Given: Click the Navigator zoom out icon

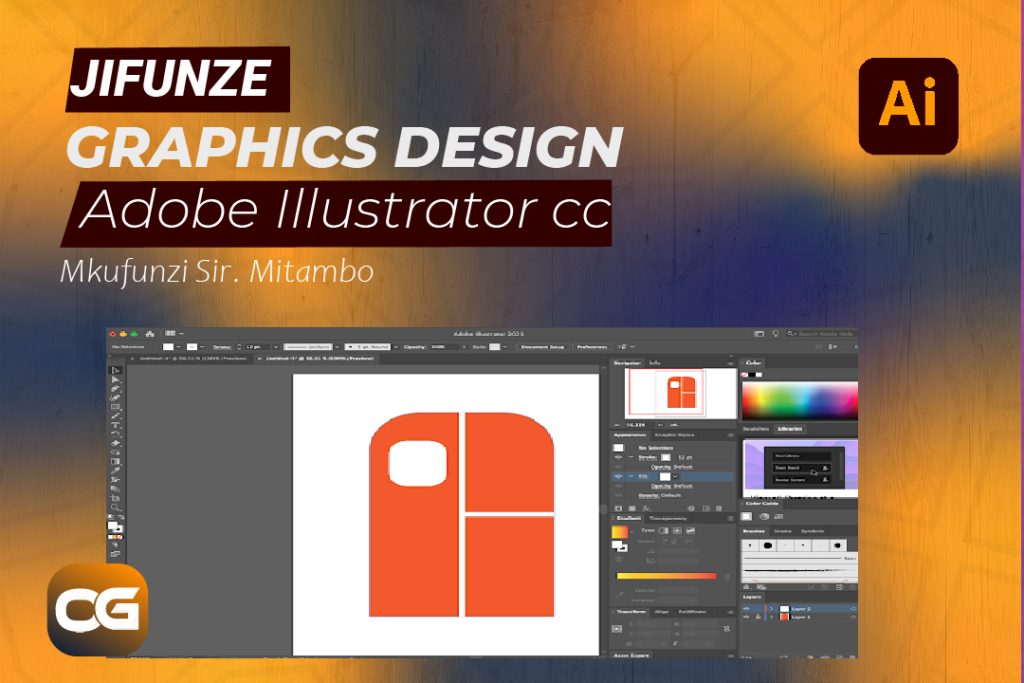Looking at the screenshot, I should click(x=618, y=425).
